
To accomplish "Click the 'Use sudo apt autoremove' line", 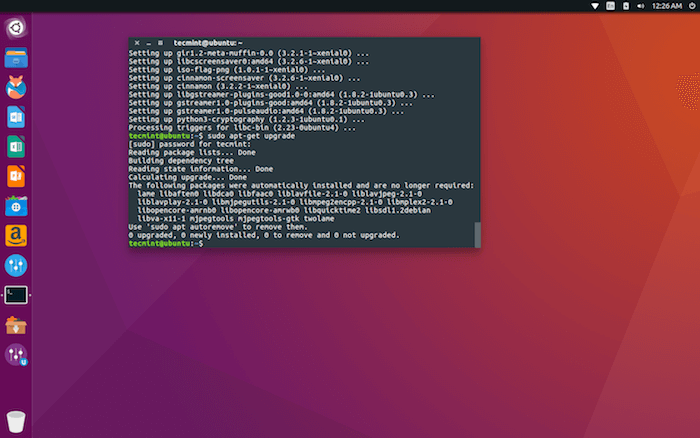I will click(218, 227).
